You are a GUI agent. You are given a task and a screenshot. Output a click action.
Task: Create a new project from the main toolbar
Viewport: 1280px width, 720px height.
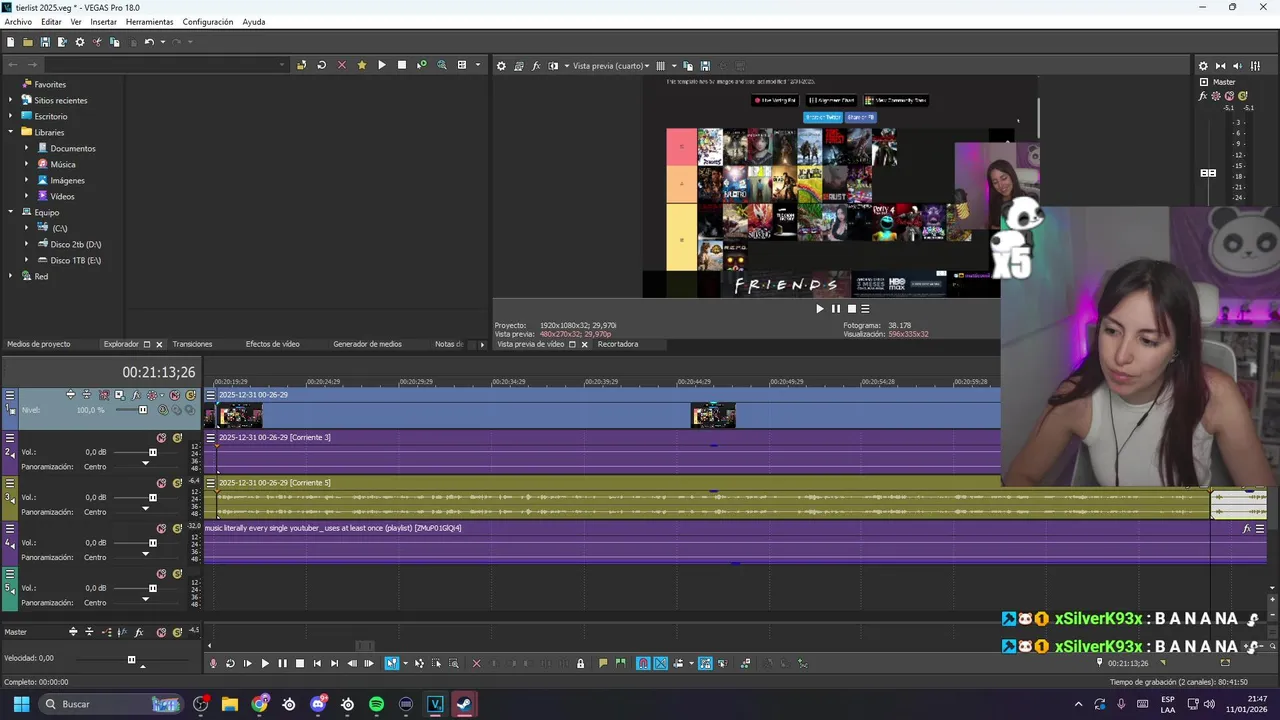coord(10,42)
